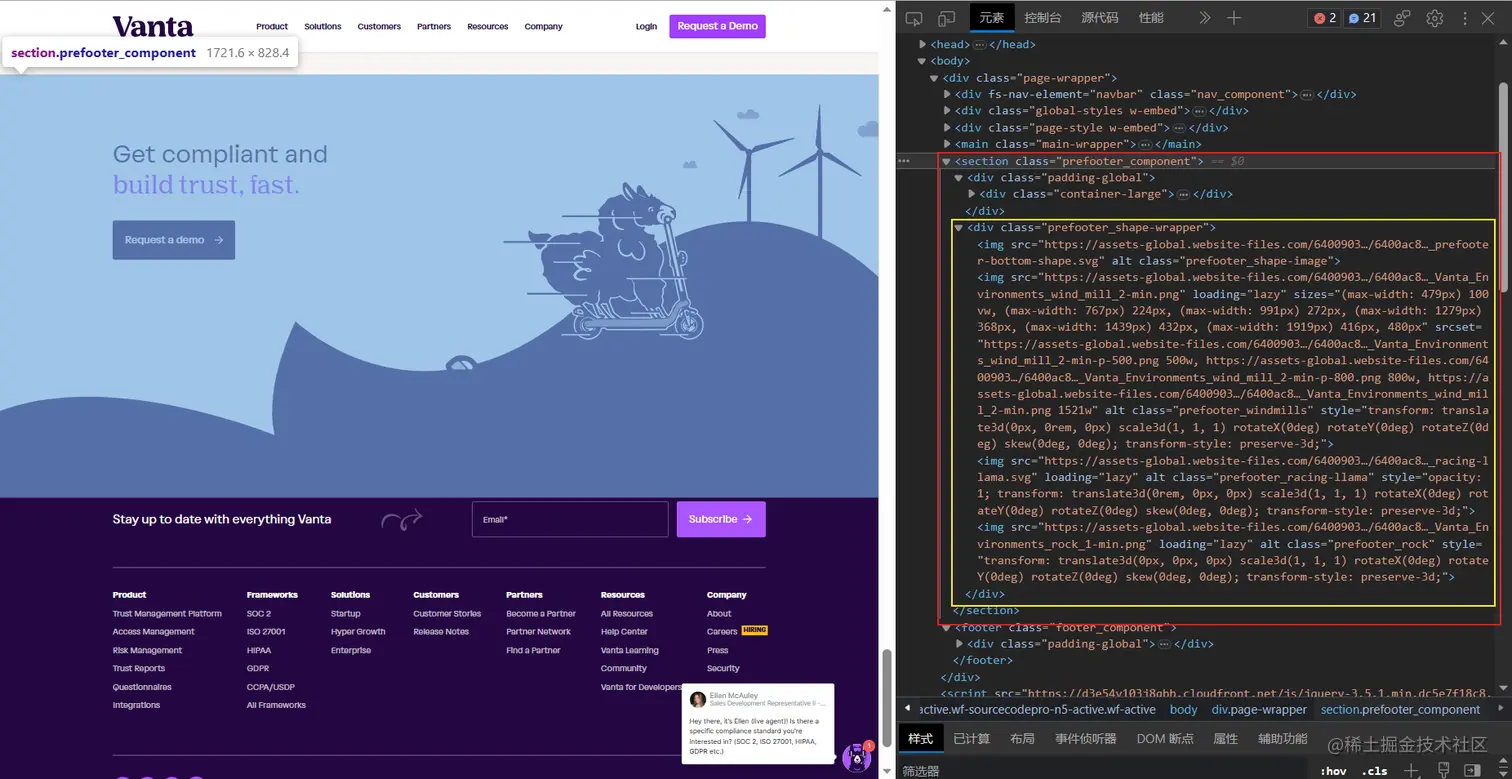Open the Careers footer link
The image size is (1512, 779).
click(722, 632)
